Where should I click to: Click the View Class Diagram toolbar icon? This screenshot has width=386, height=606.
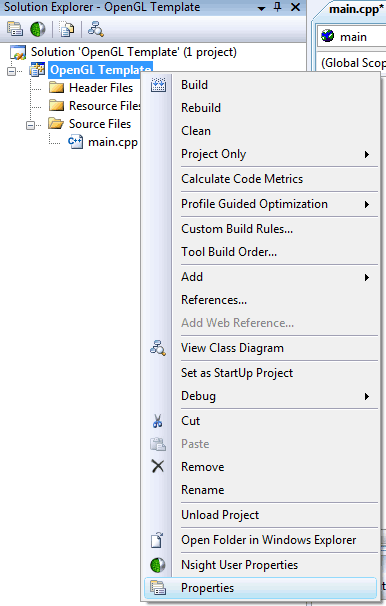tap(95, 29)
